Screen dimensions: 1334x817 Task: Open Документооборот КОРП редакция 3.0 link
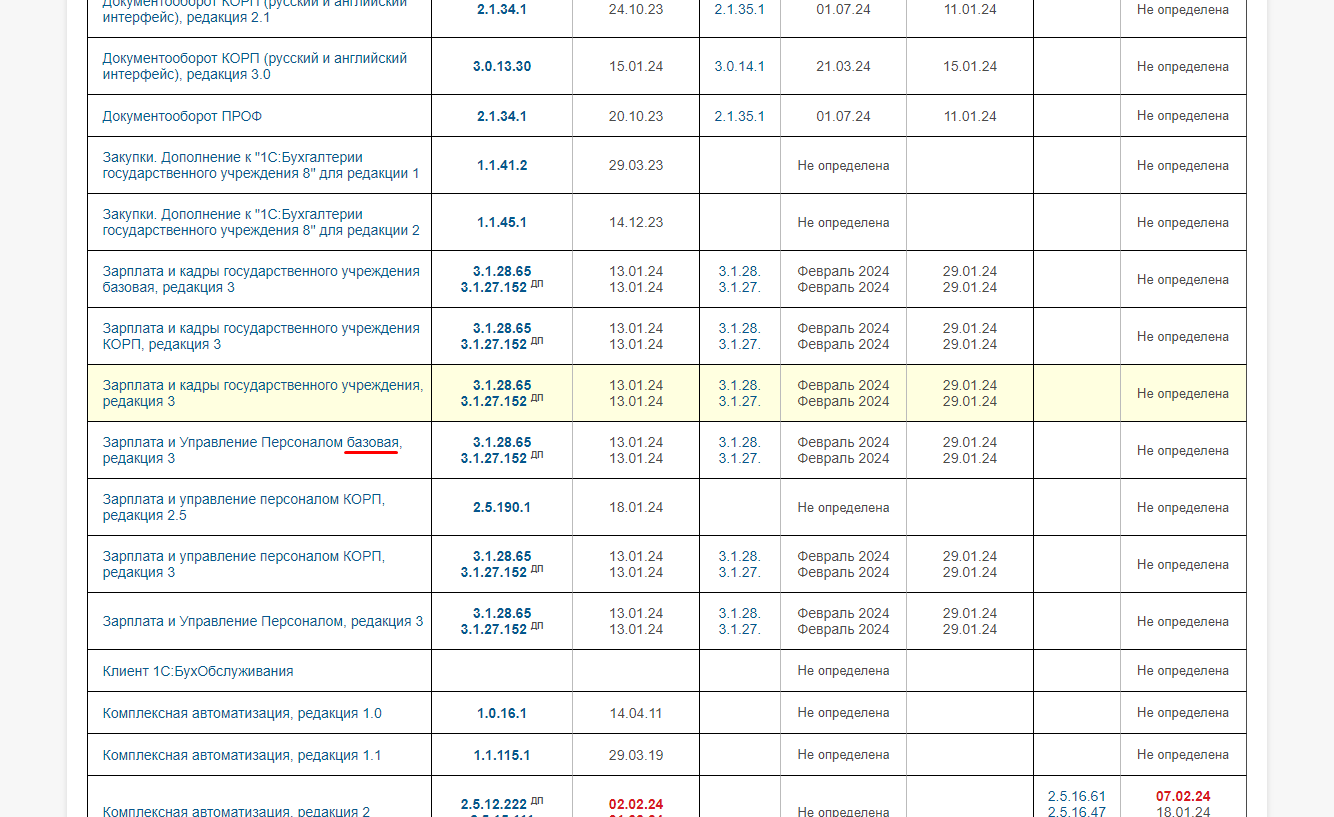(255, 66)
